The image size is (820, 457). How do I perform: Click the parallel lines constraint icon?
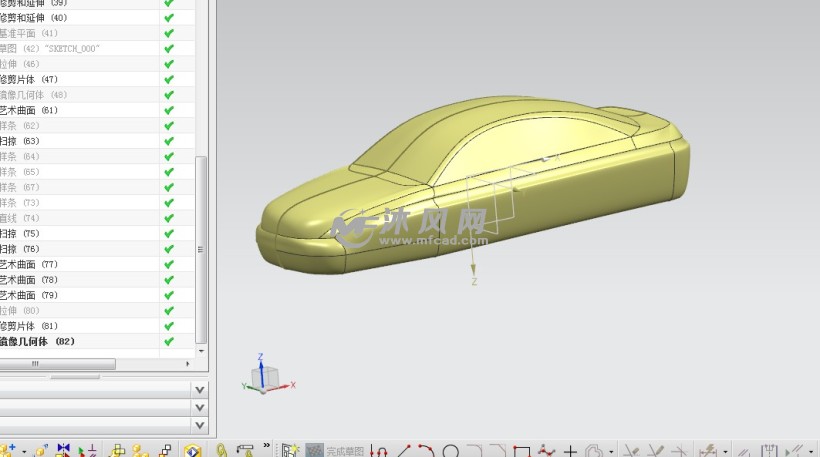pyautogui.click(x=743, y=452)
